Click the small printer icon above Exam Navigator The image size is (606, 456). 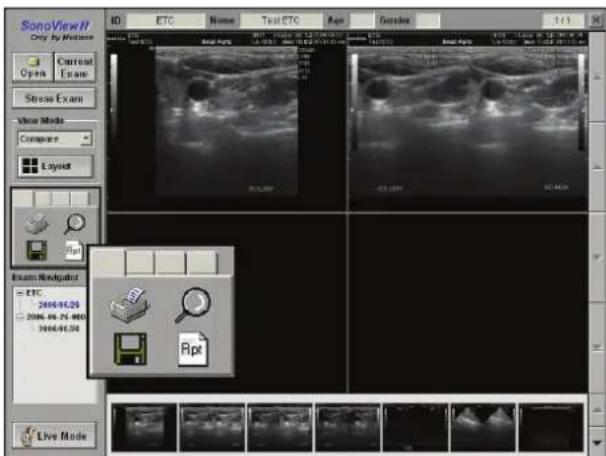(37, 223)
